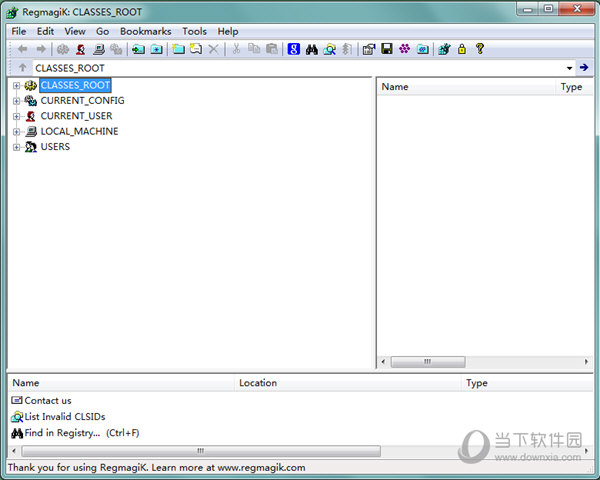
Task: Click the gray find next icon
Action: (x=347, y=49)
